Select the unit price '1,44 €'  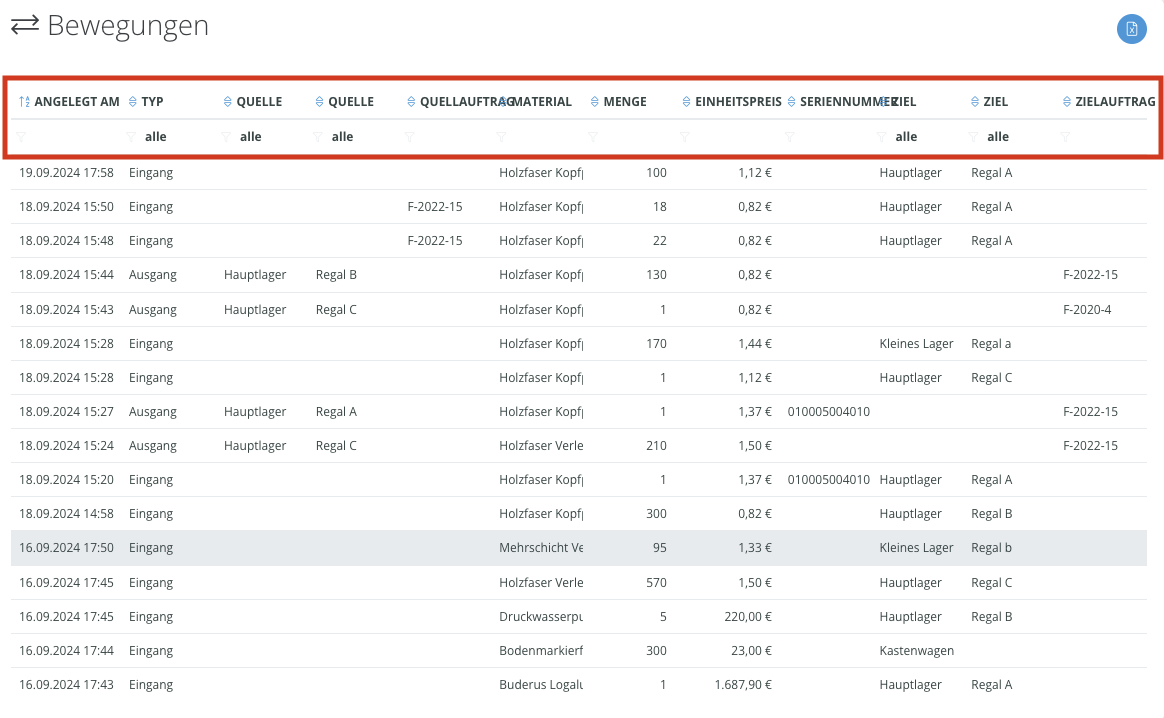[x=755, y=344]
